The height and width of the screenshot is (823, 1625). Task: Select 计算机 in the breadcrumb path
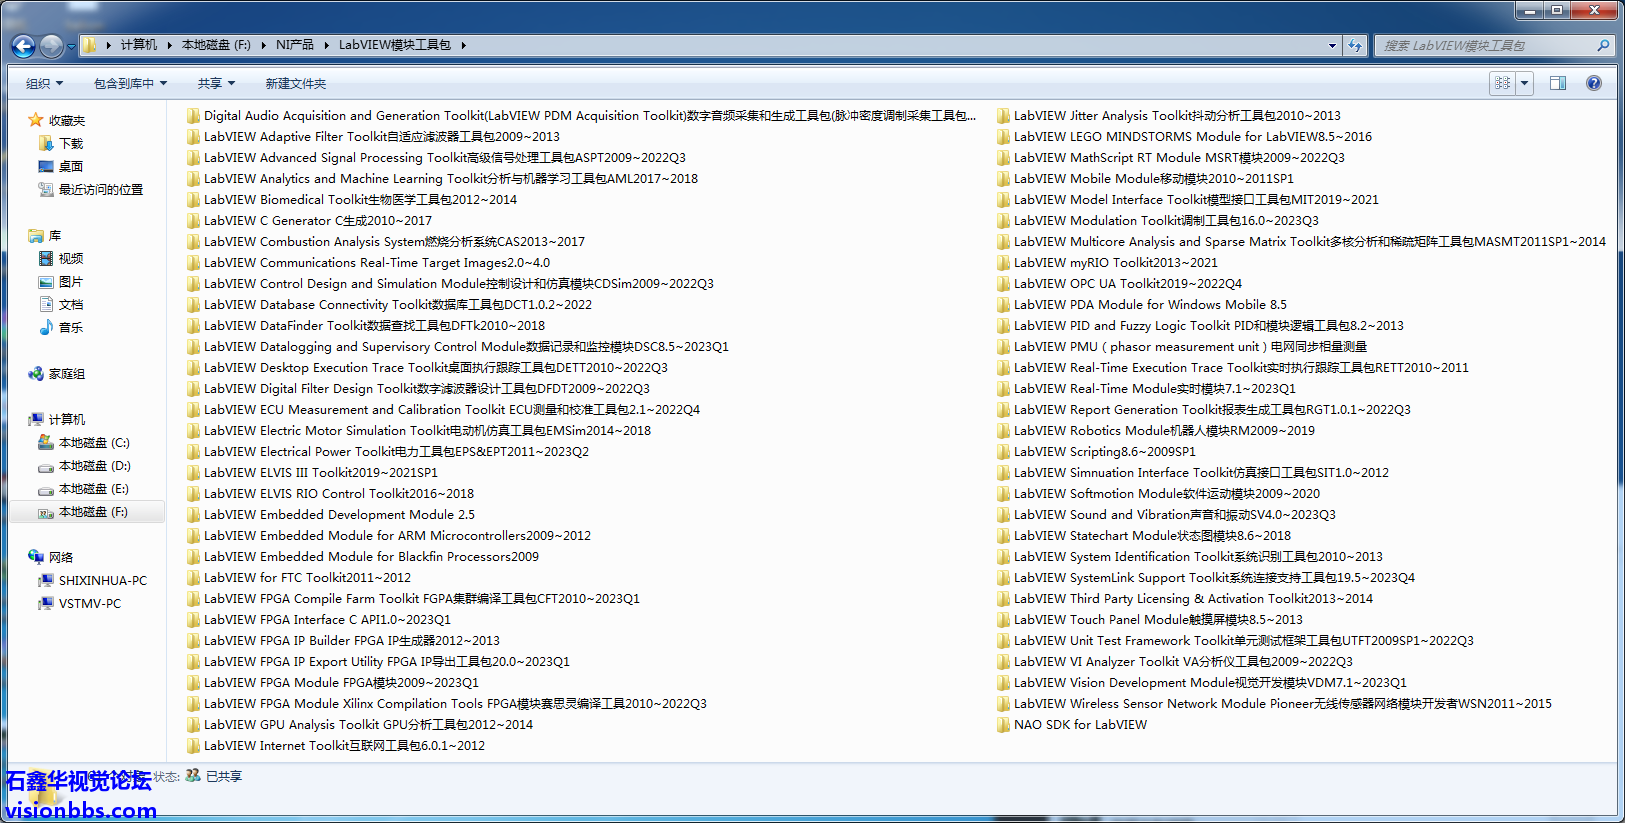(139, 45)
